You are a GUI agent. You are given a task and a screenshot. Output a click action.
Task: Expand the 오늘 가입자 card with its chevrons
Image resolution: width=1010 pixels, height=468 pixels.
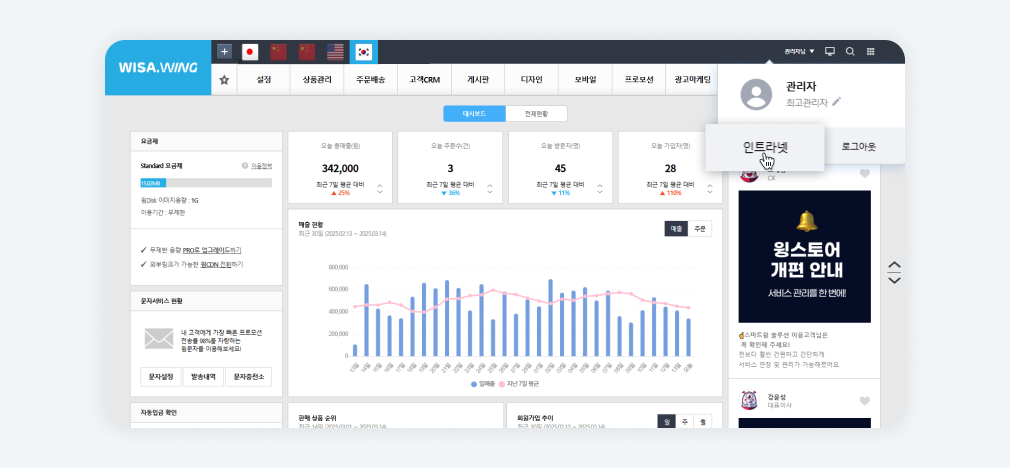[x=710, y=189]
